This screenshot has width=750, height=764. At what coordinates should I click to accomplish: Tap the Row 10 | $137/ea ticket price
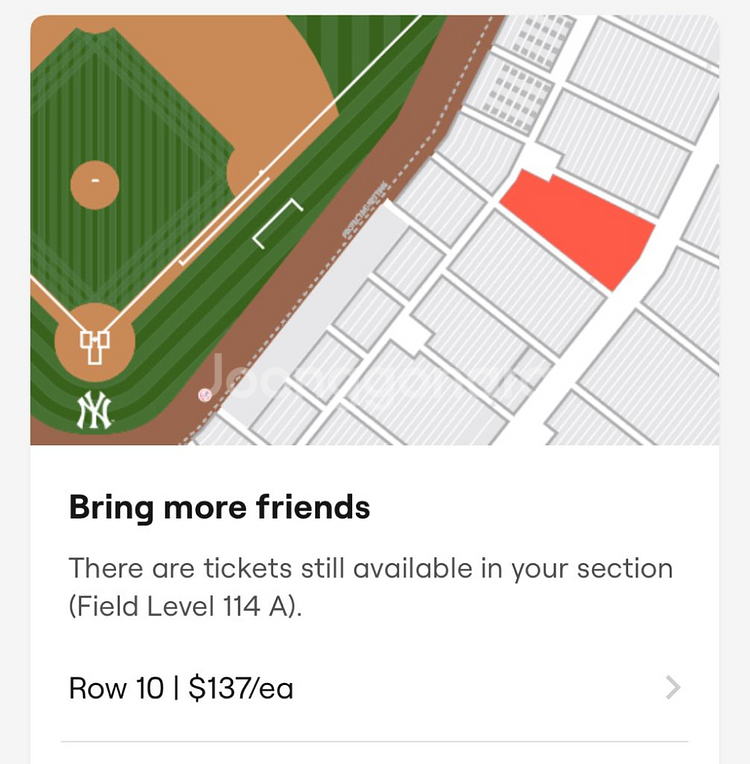181,688
